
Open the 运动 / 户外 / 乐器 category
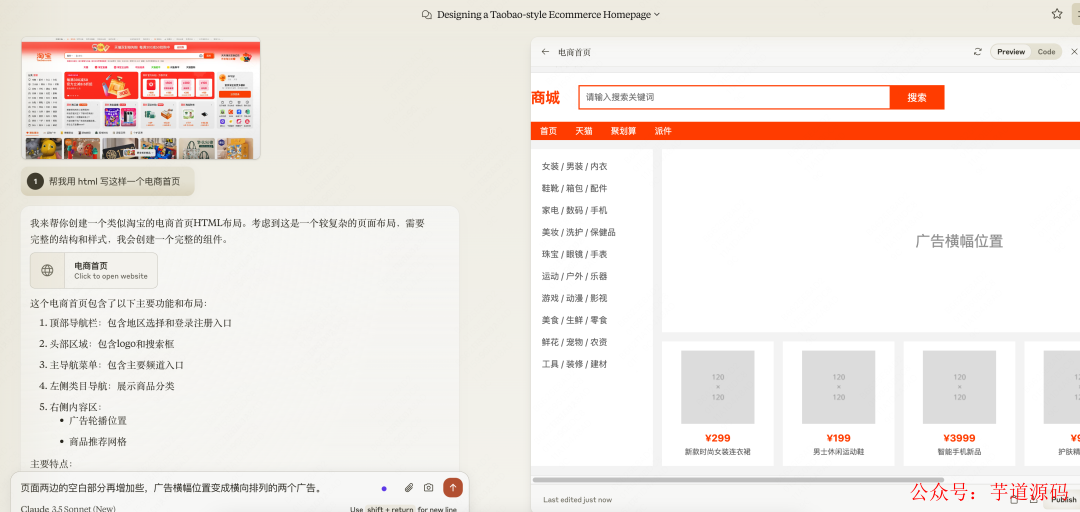(x=574, y=276)
